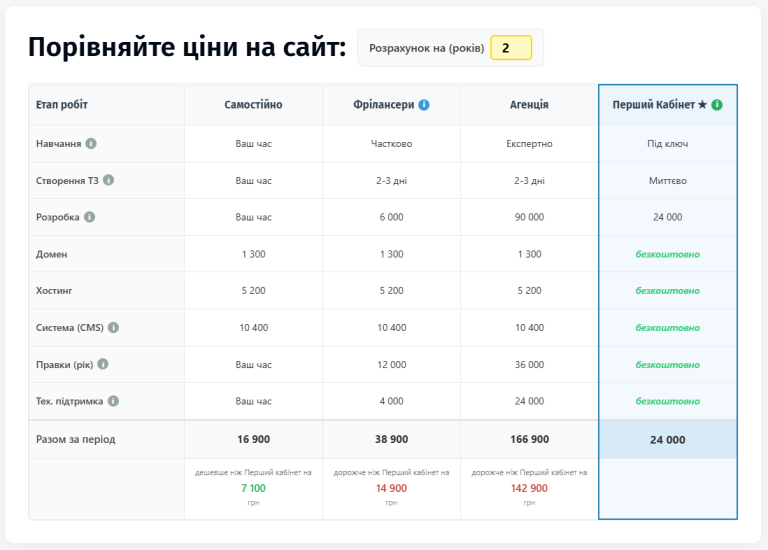The image size is (768, 550).
Task: Click the Разом за період label
Action: (x=75, y=439)
